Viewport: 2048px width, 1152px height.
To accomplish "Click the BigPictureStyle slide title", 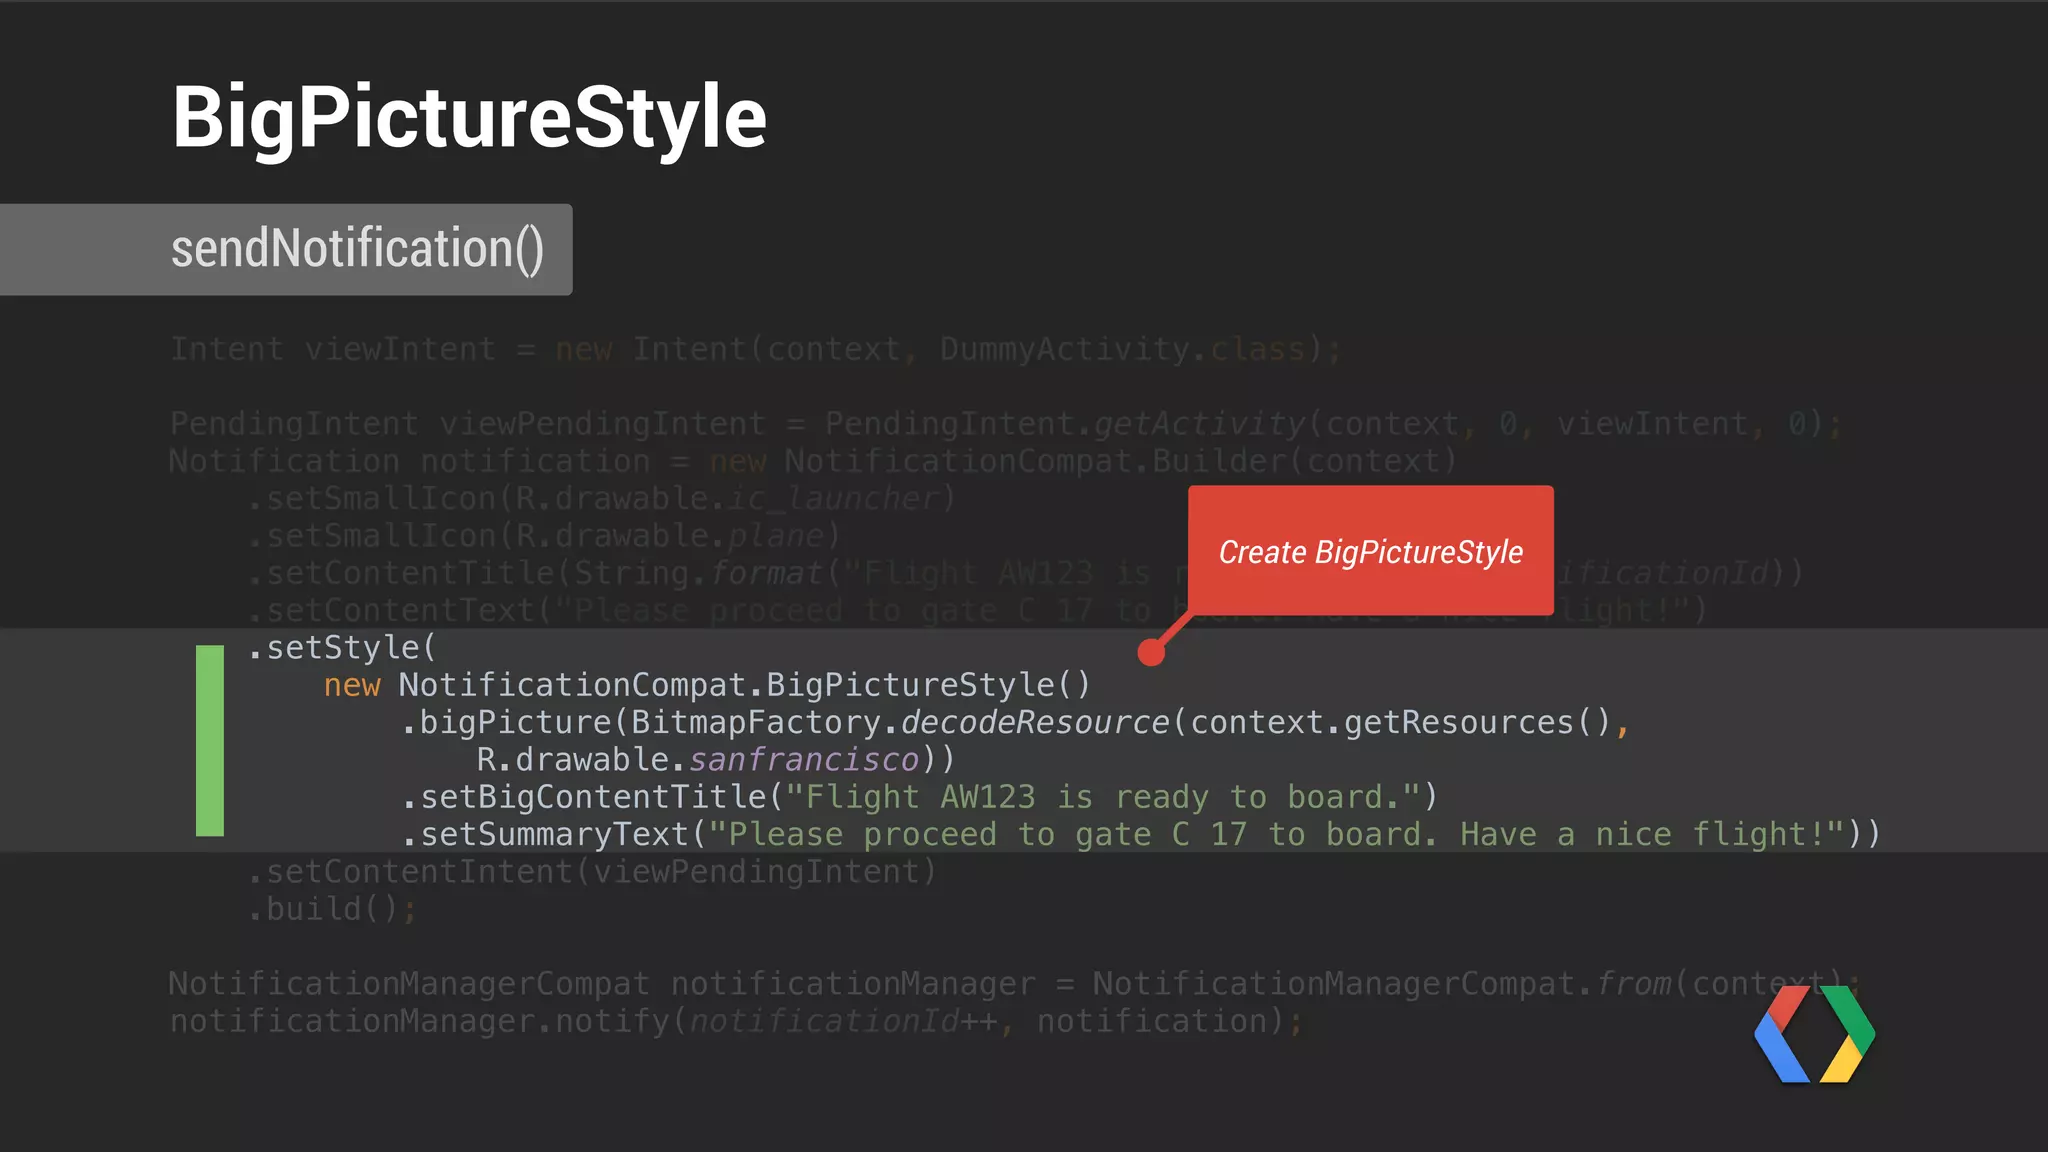I will pos(469,118).
